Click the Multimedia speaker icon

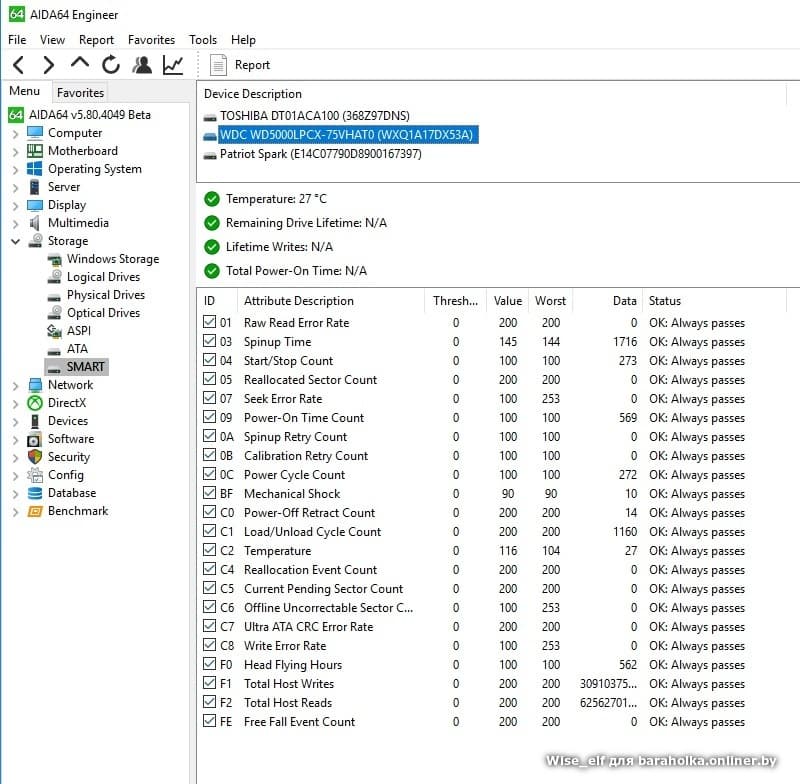35,222
